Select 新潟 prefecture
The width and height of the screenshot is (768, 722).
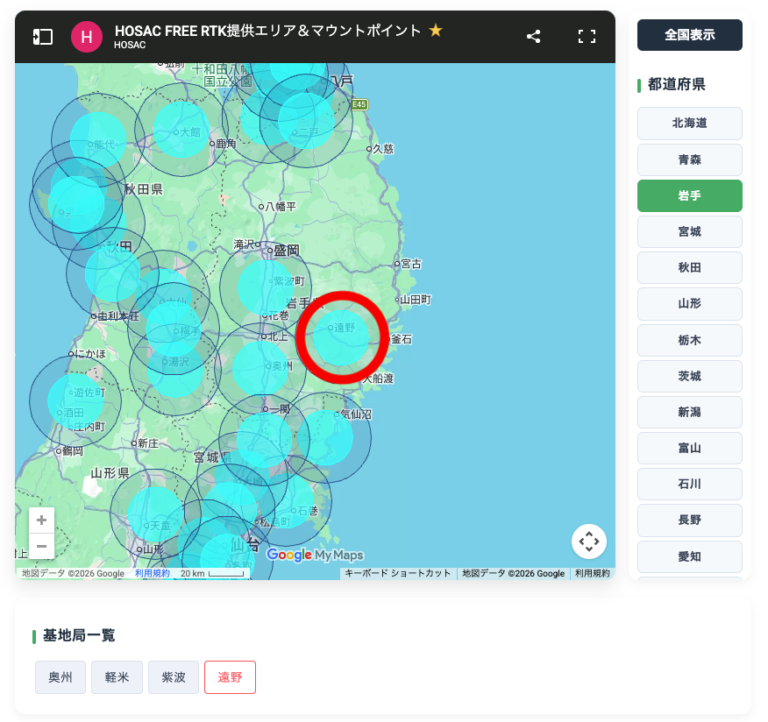[x=690, y=412]
